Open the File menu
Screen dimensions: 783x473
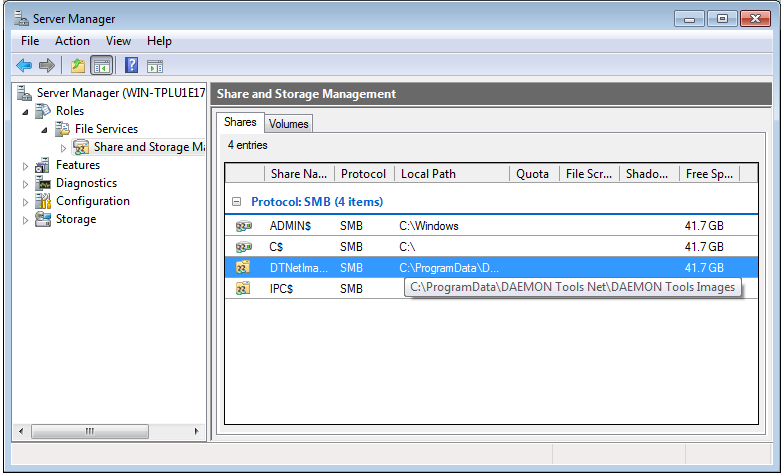point(30,41)
